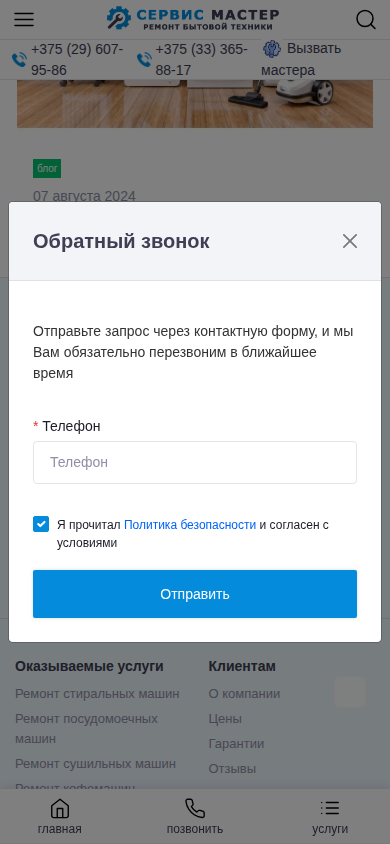Open the О компании footer link

tap(244, 693)
